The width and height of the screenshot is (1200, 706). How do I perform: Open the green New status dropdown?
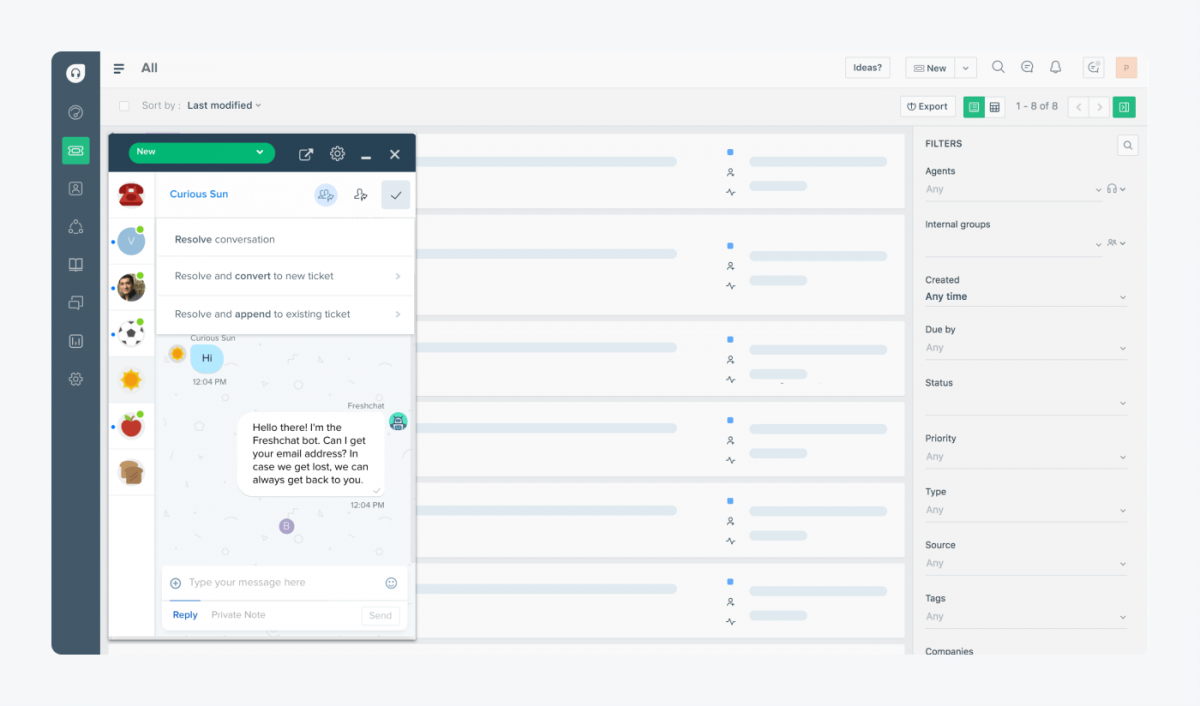coord(201,152)
